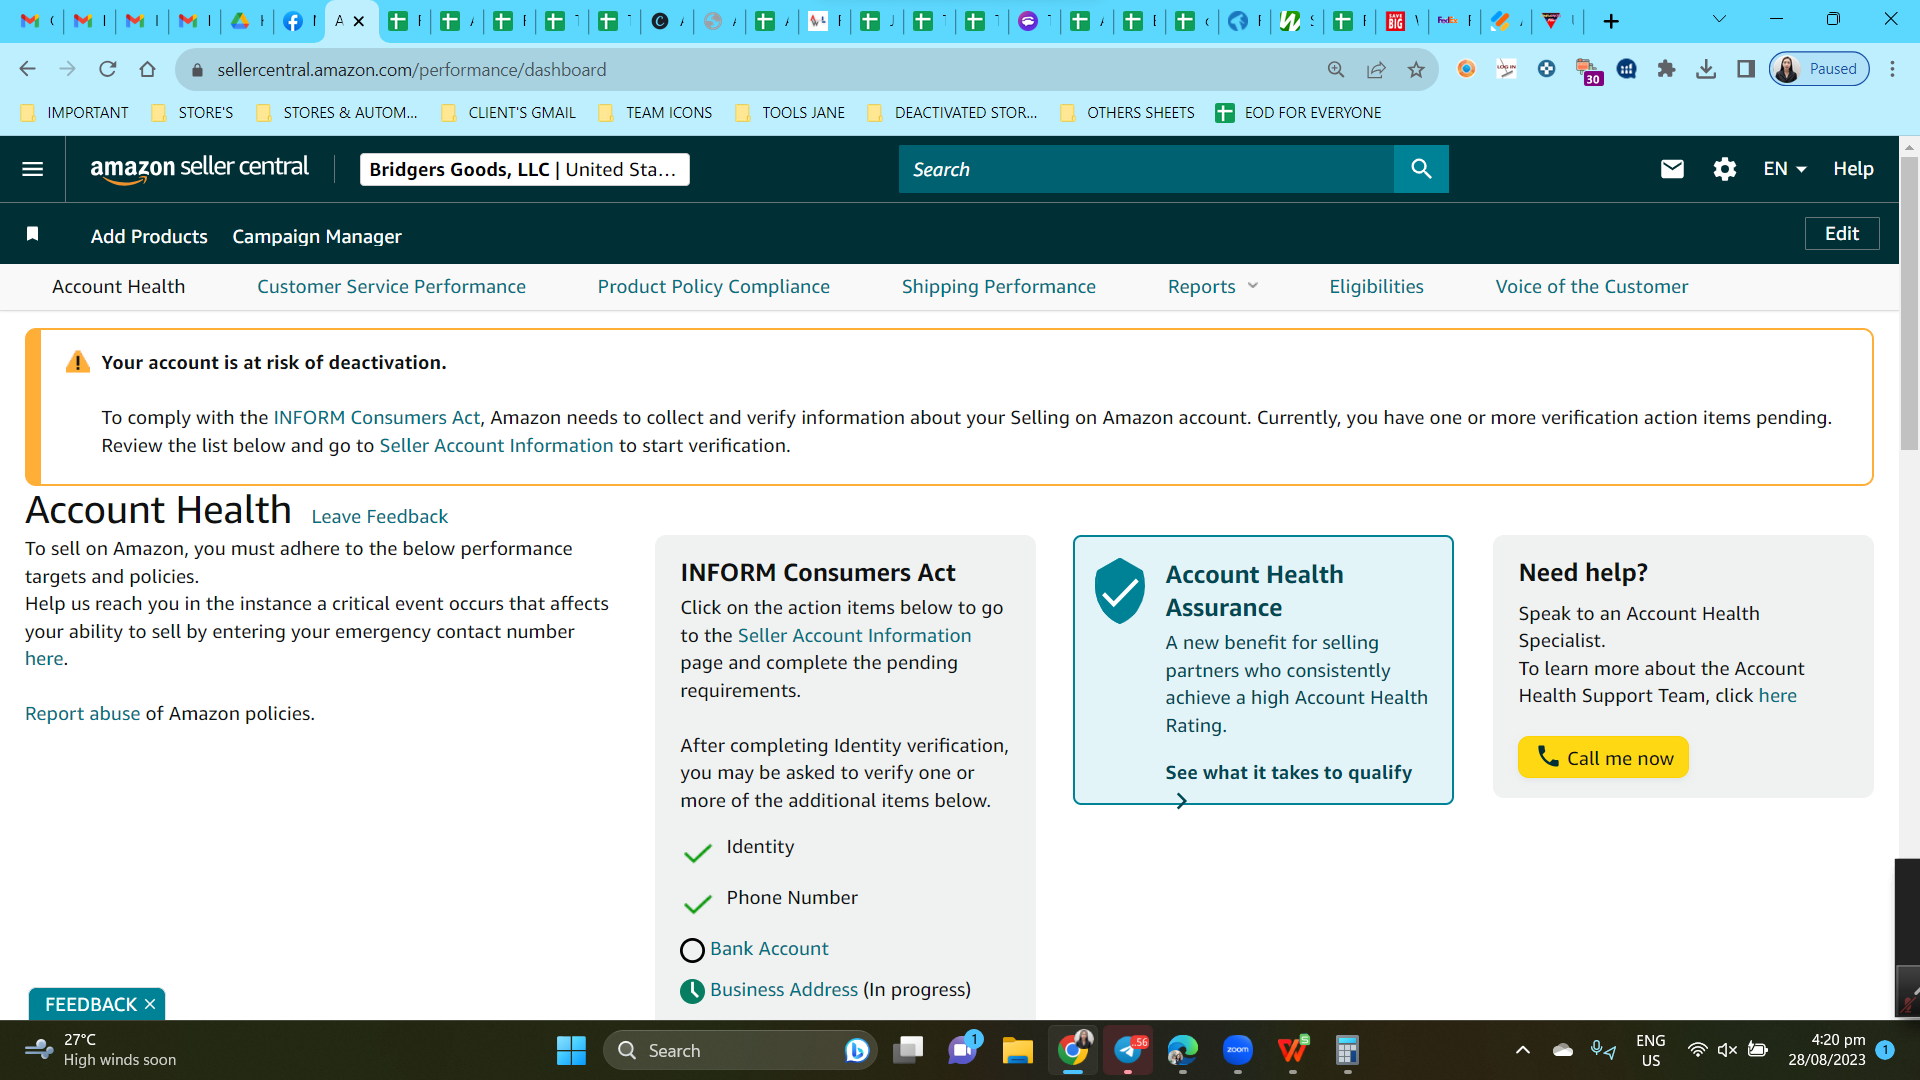Click the Windows taskbar Search box
Screen dimensions: 1920x1080
pos(741,1050)
